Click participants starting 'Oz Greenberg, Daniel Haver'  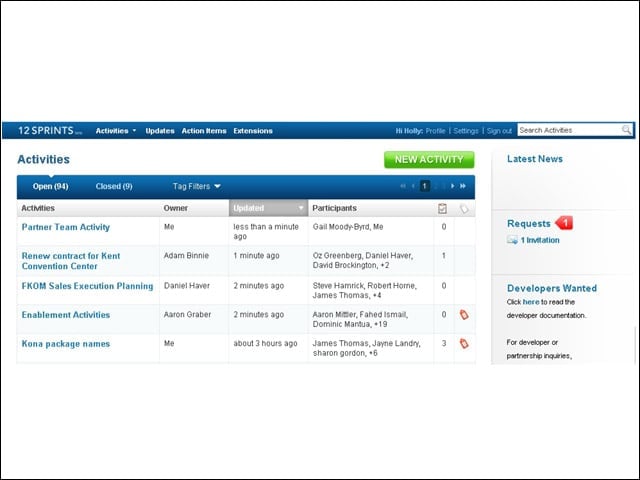tap(363, 260)
